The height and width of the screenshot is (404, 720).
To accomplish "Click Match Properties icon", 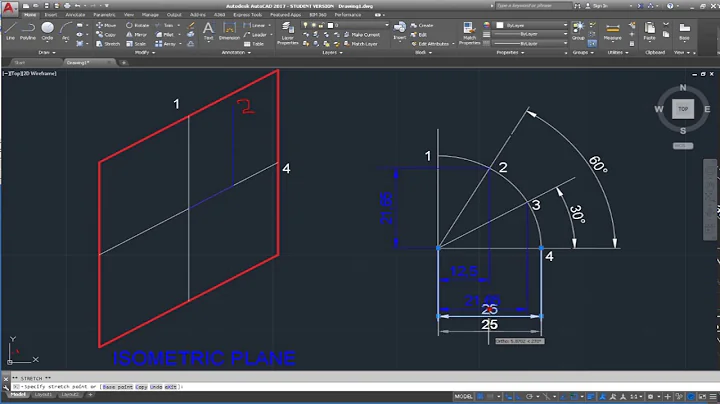I will pos(469,33).
